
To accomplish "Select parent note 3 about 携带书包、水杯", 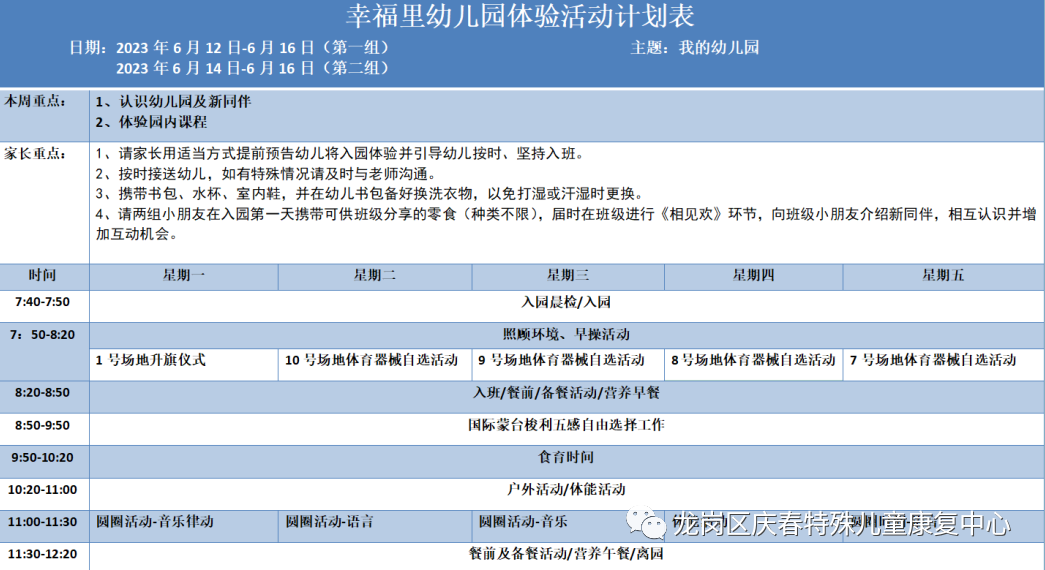I will (x=370, y=194).
